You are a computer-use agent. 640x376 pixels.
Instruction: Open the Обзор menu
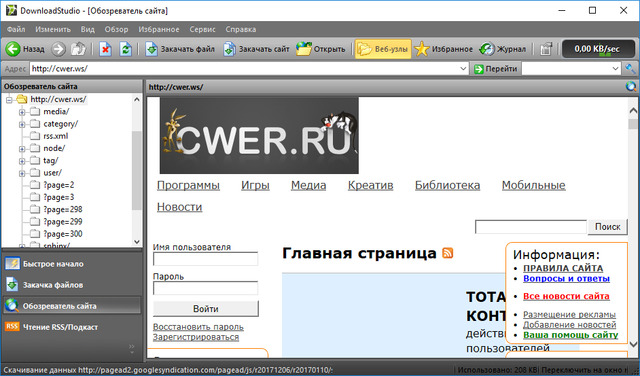116,29
